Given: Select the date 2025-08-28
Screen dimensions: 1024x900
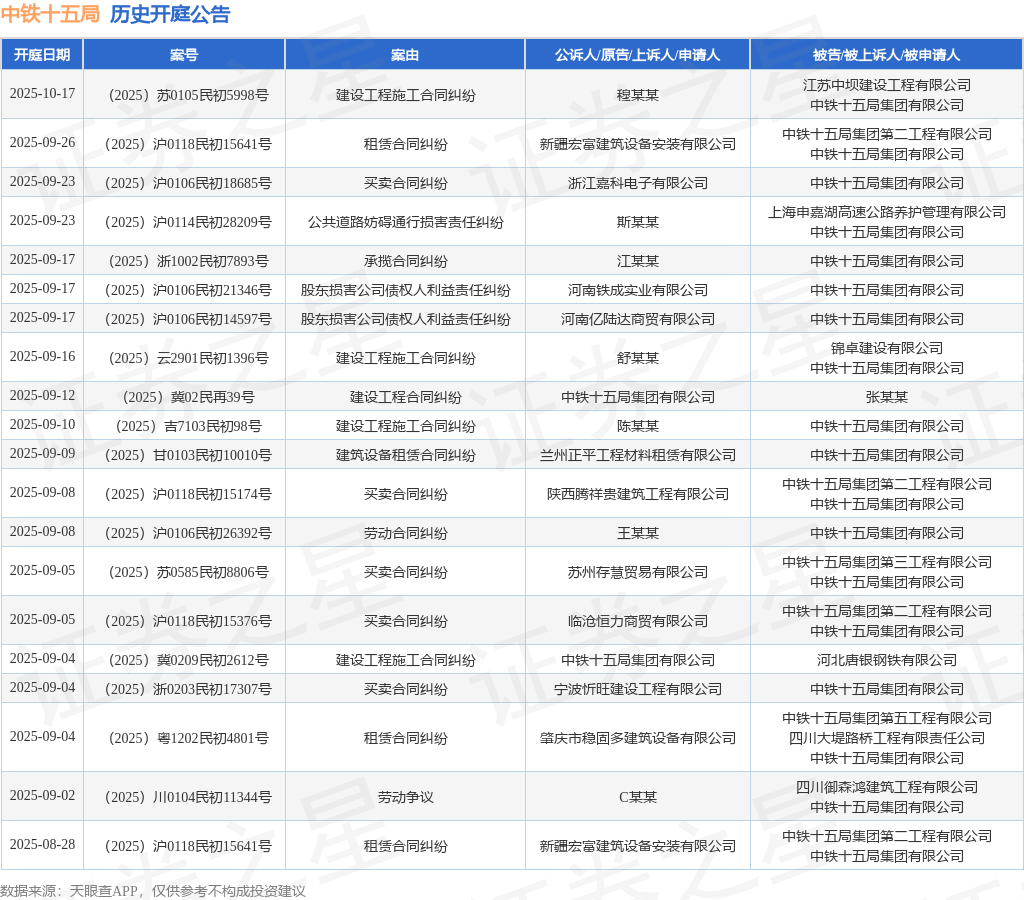Looking at the screenshot, I should 42,844.
